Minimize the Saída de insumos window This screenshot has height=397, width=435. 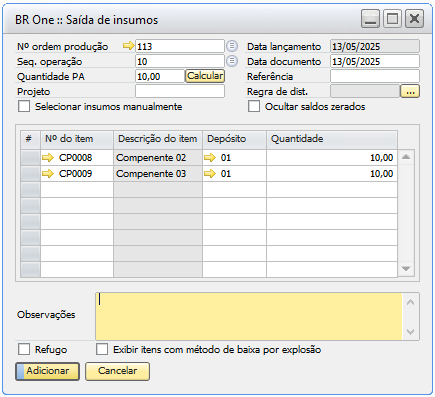pyautogui.click(x=370, y=19)
